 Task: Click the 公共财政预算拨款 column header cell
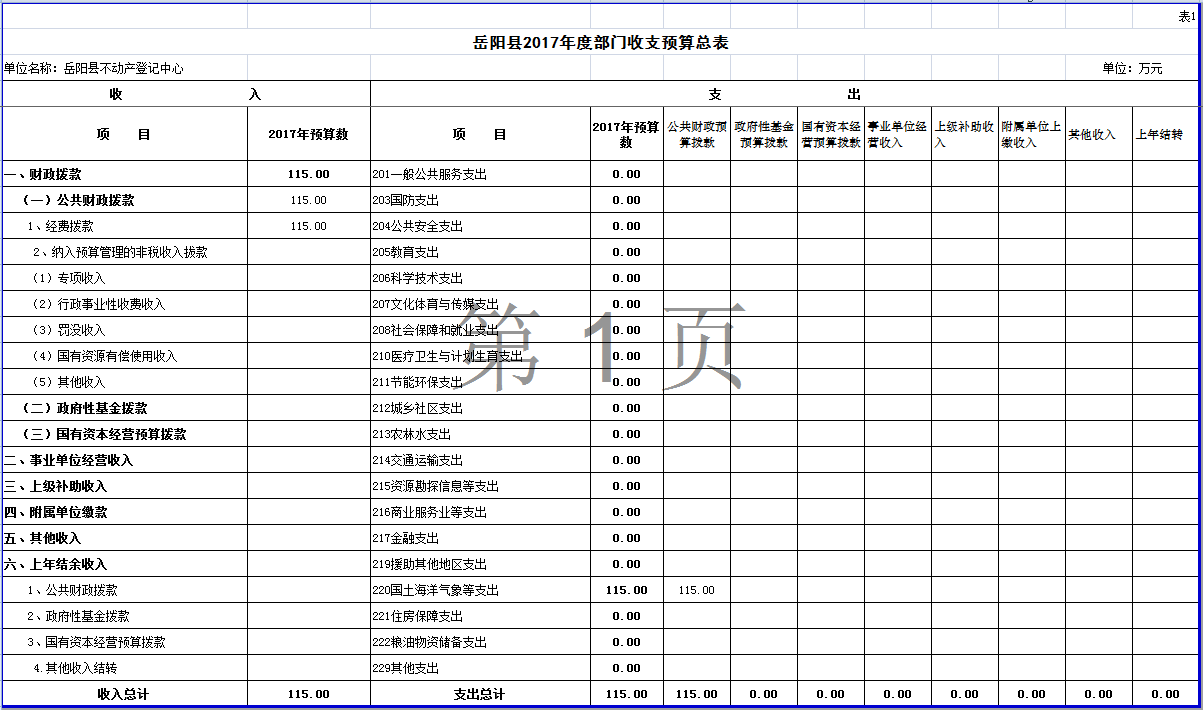[697, 134]
